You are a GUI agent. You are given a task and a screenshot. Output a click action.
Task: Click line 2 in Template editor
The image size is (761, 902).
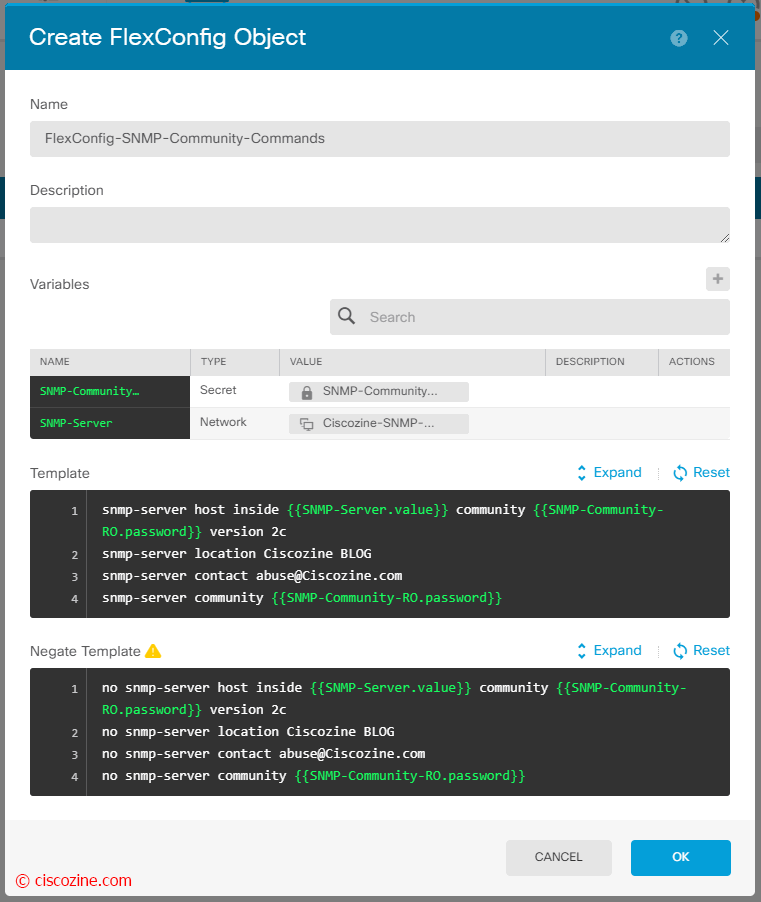click(236, 554)
